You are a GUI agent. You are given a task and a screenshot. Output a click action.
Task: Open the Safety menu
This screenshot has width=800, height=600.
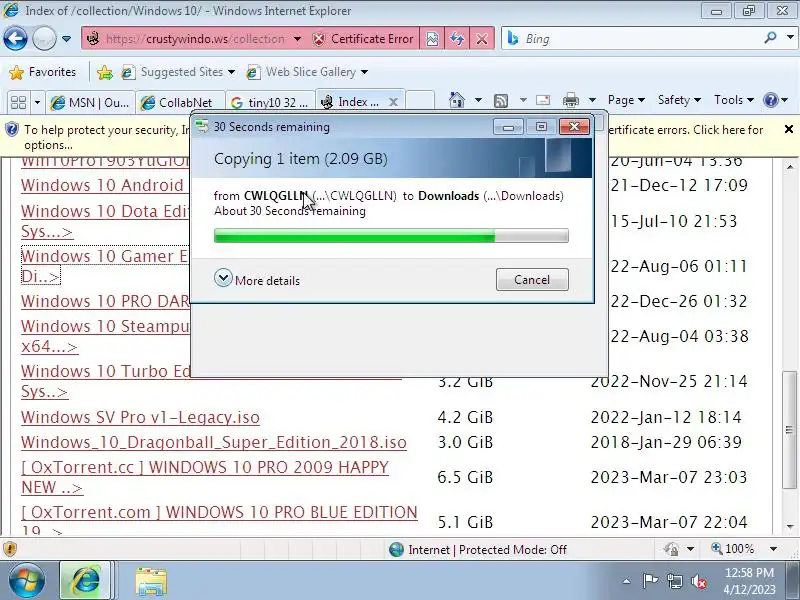pyautogui.click(x=679, y=100)
